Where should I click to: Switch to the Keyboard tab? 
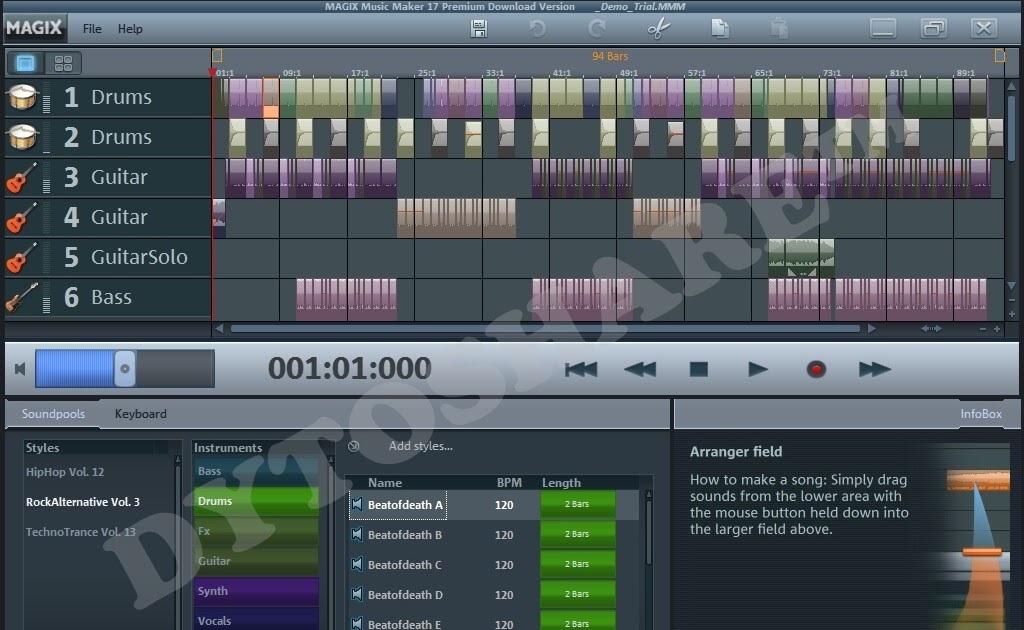point(140,413)
